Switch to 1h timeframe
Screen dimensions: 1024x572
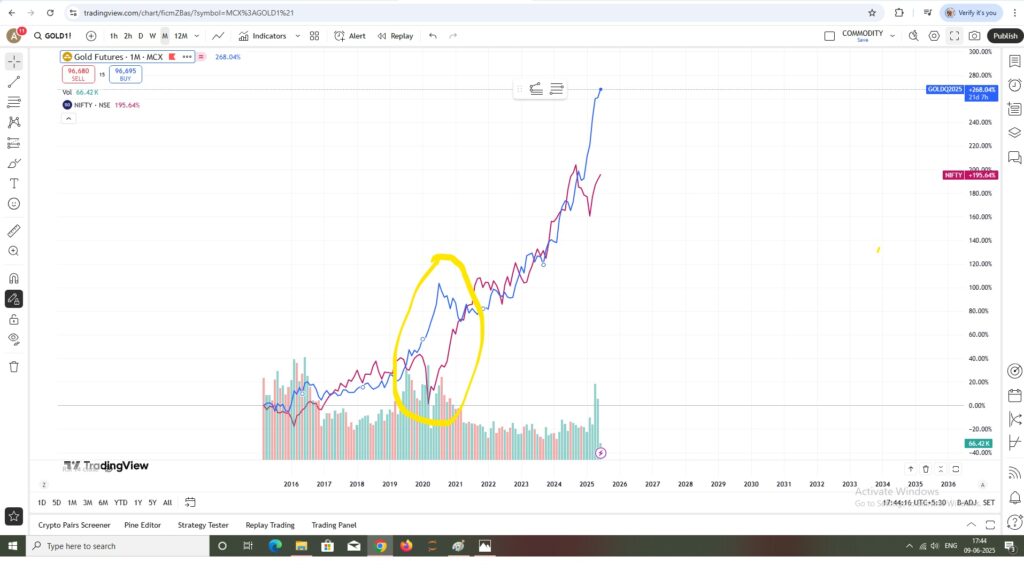pos(114,36)
